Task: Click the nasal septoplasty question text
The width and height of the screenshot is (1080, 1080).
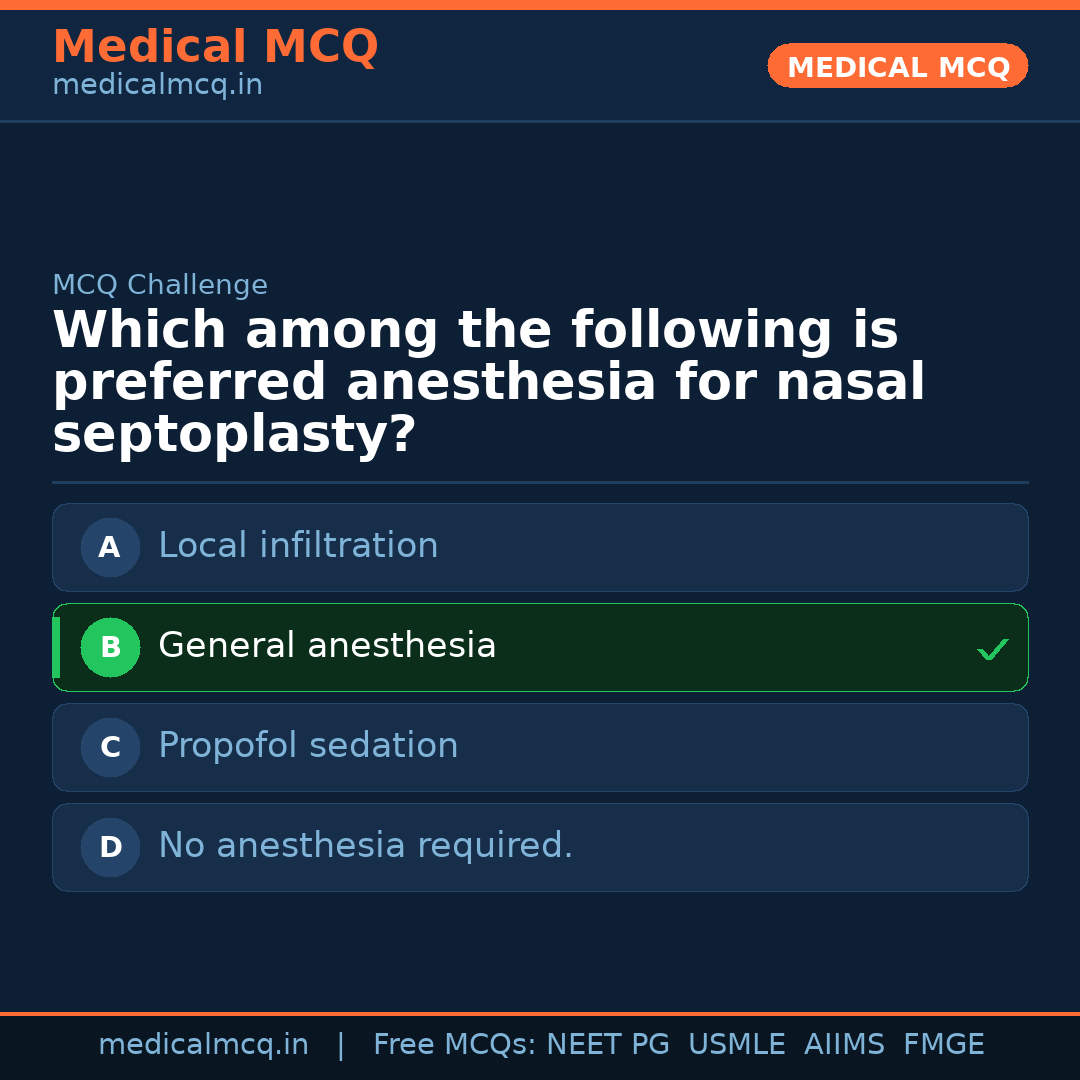Action: coord(488,383)
